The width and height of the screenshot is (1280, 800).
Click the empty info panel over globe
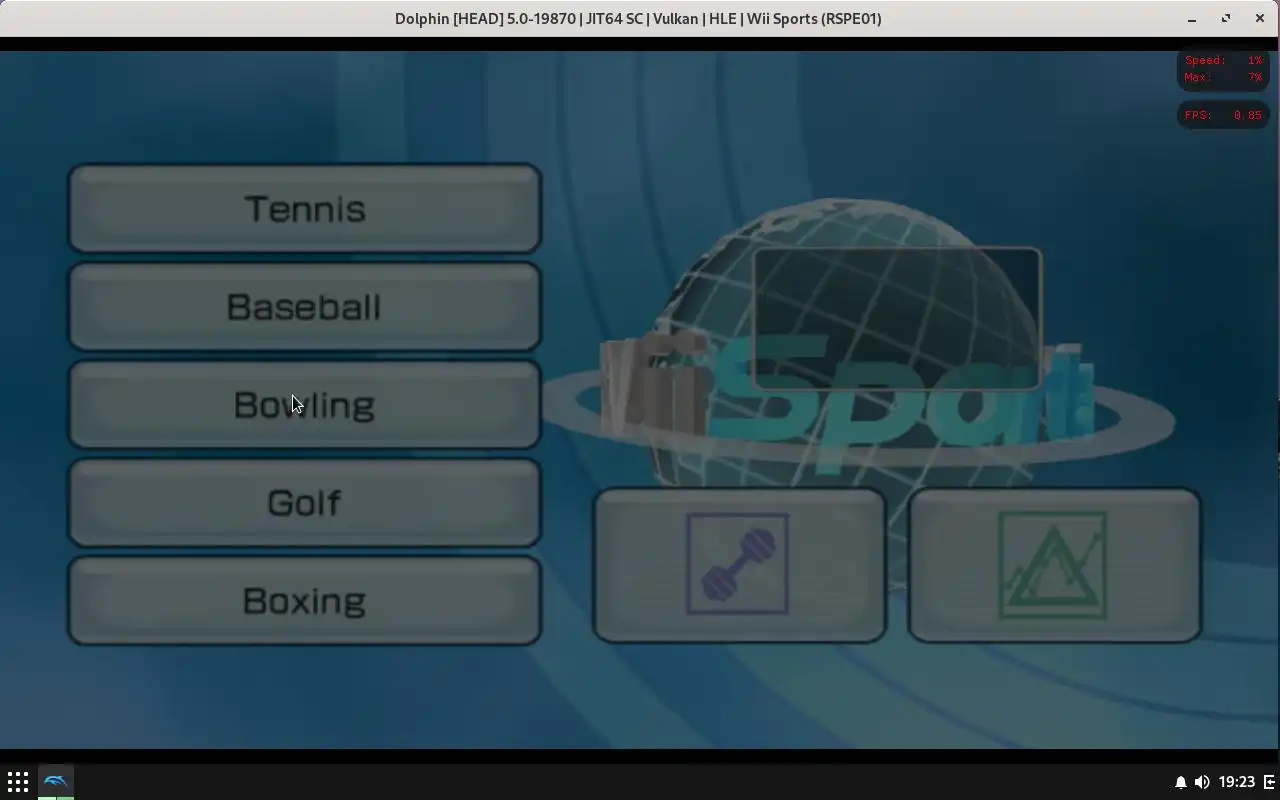(x=897, y=318)
